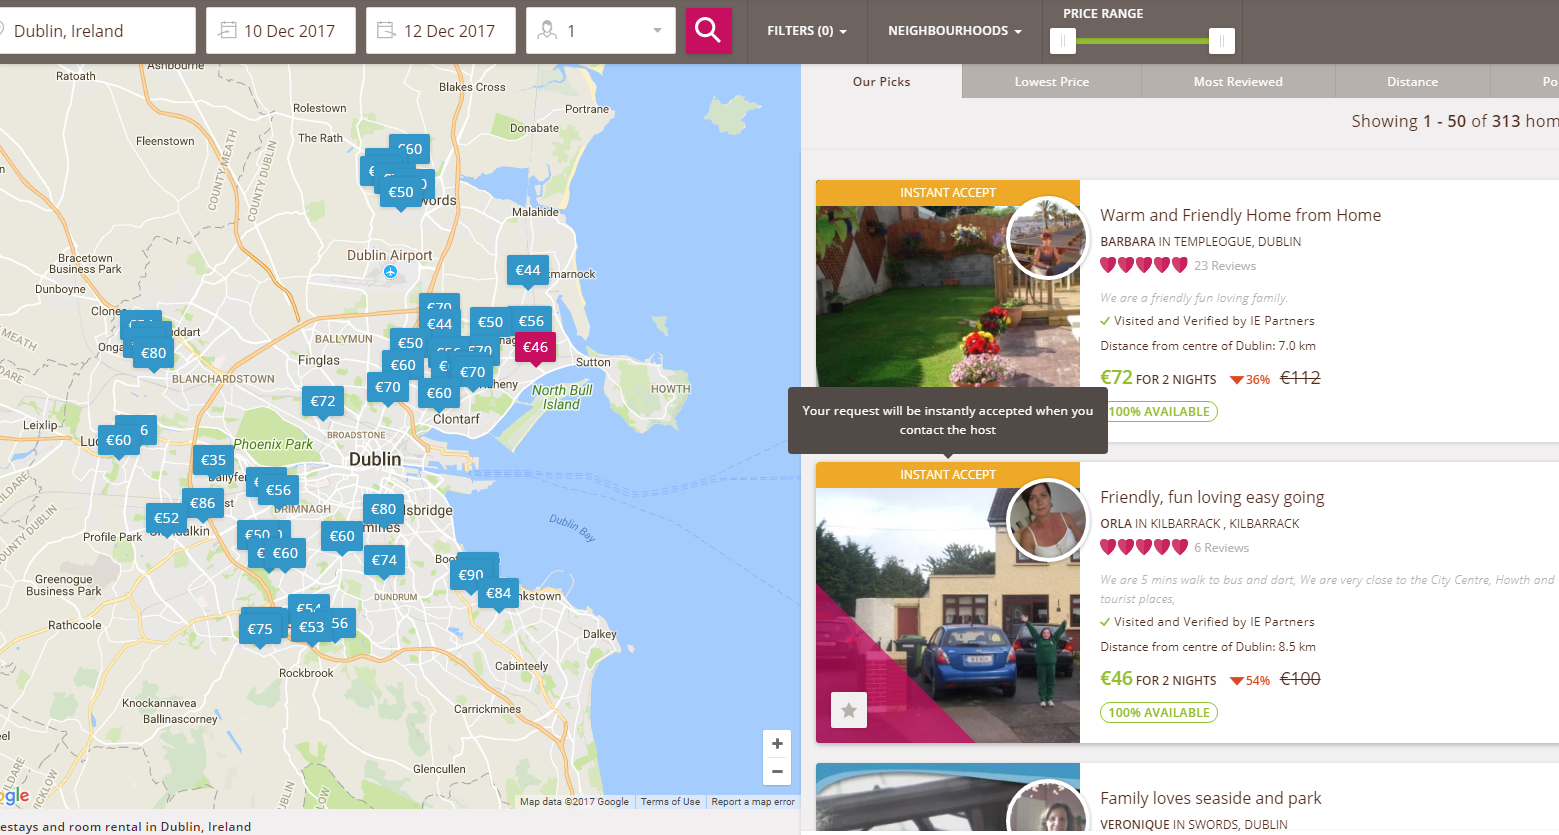The image size is (1559, 835).
Task: Click the Dublin Airport icon on the map
Action: tap(390, 272)
